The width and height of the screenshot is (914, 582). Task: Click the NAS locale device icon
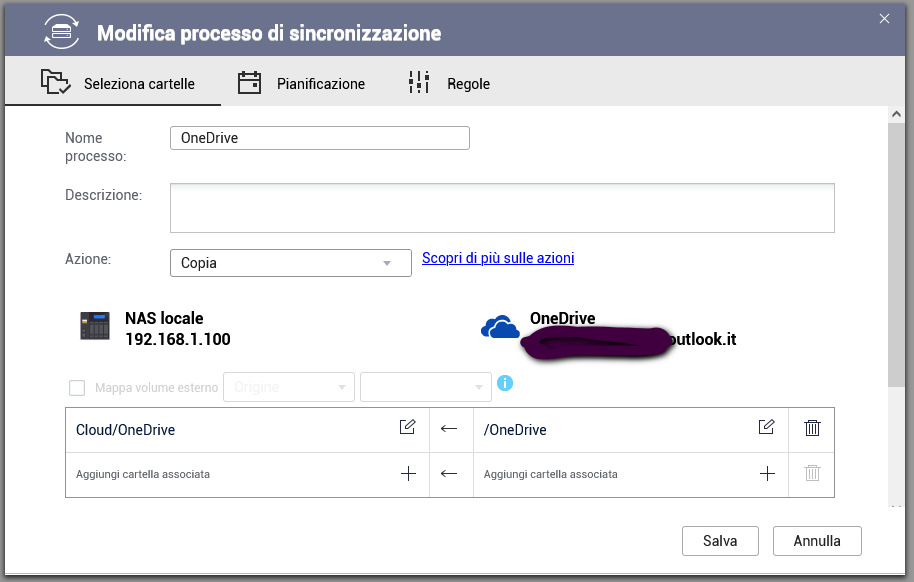tap(95, 327)
